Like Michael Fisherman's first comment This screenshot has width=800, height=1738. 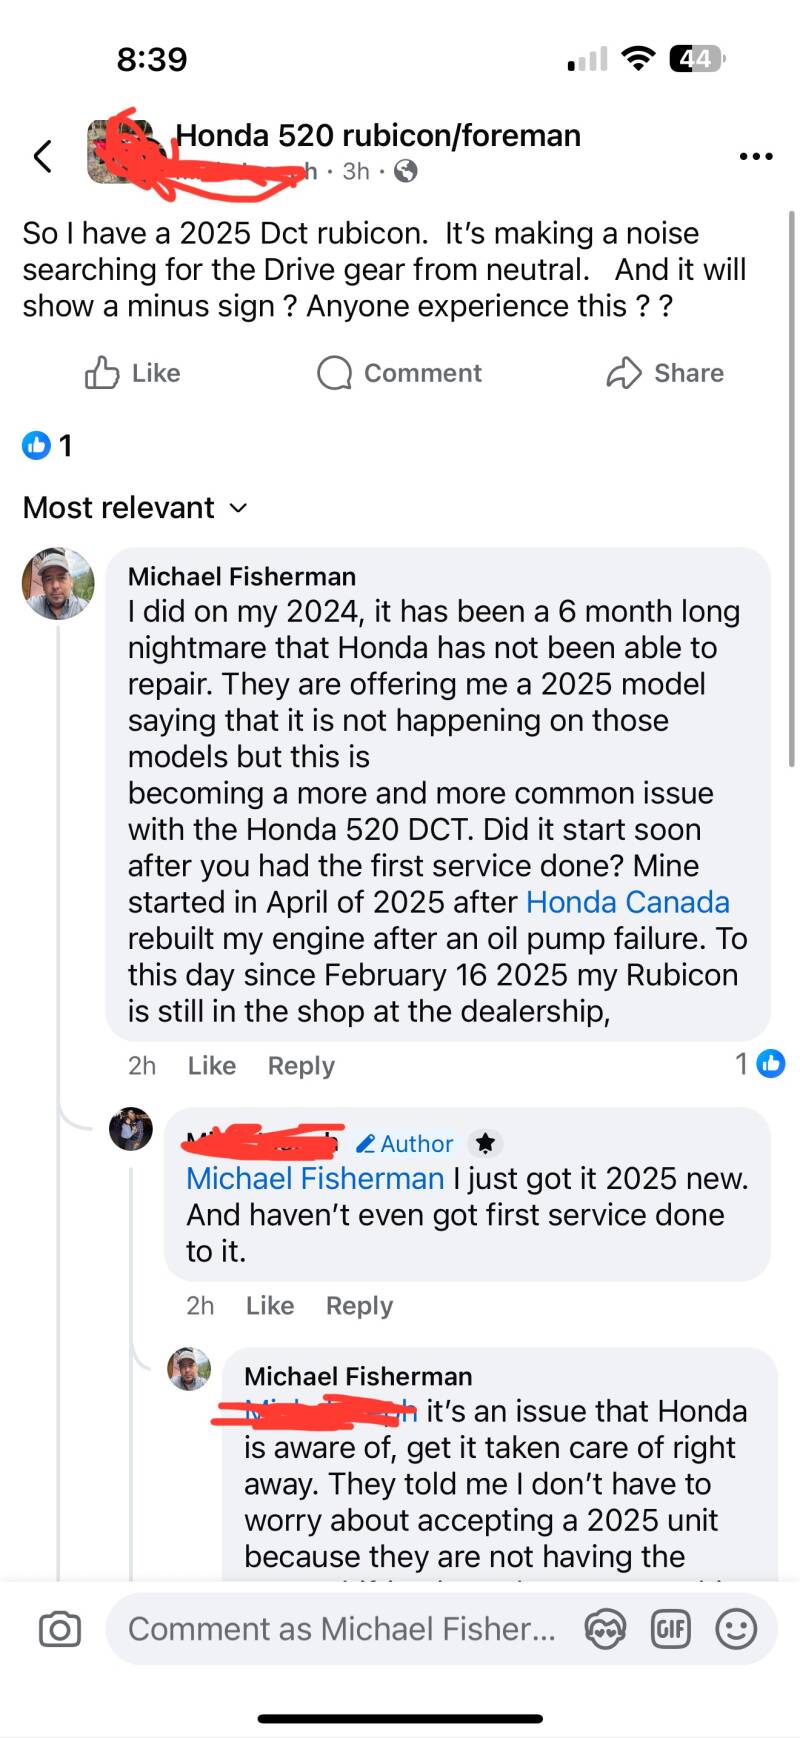(x=211, y=1066)
